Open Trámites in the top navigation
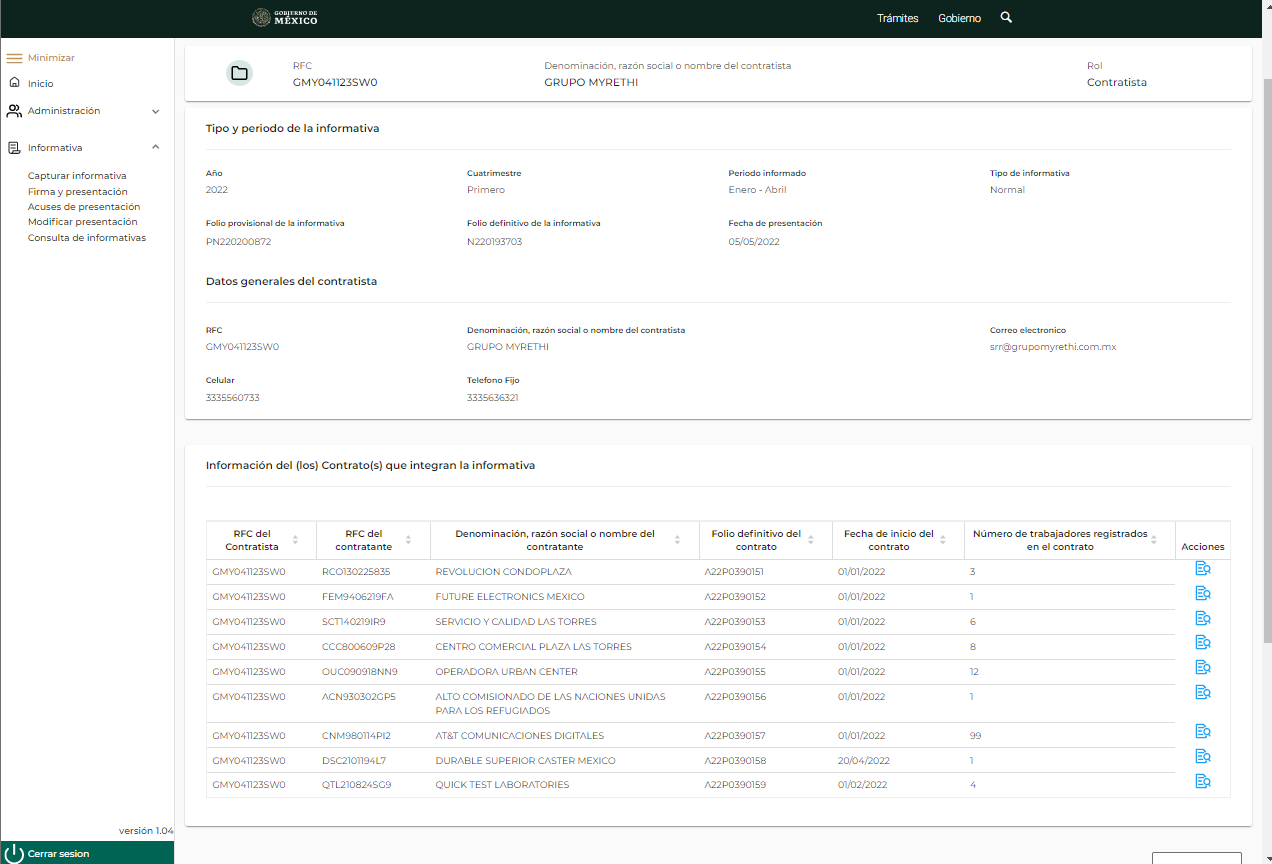 click(897, 19)
